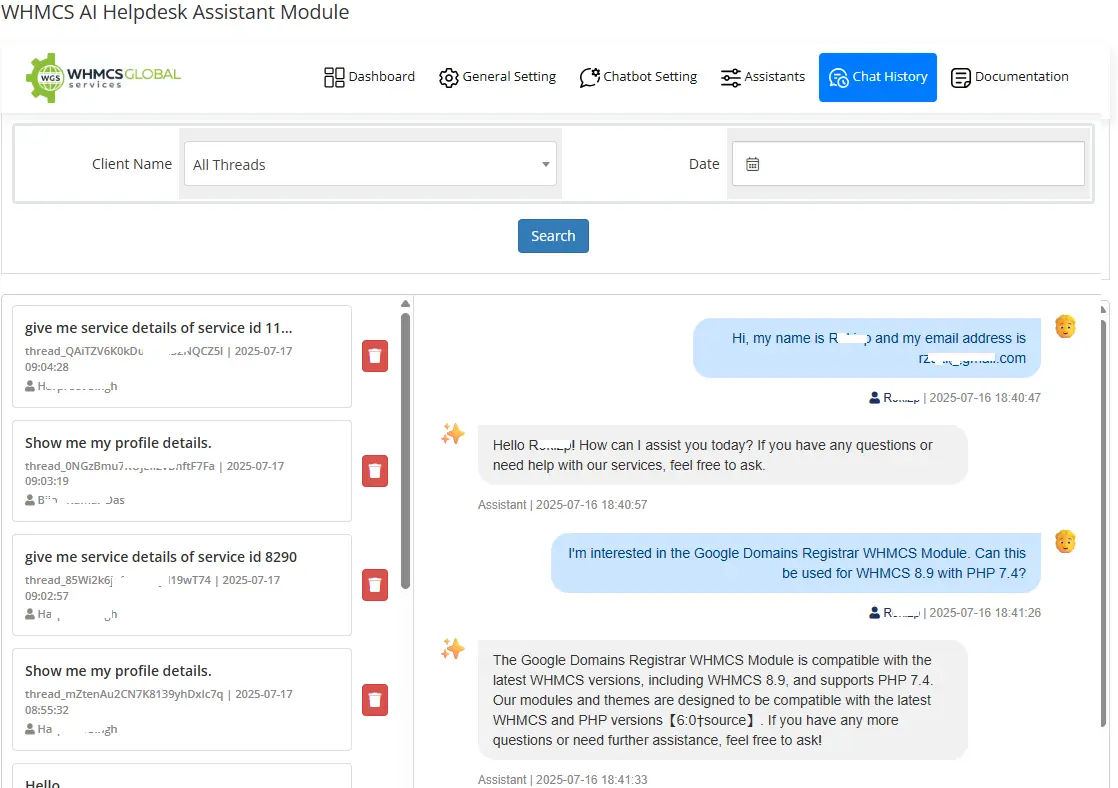
Task: Click the calendar icon in the Date field
Action: [x=752, y=163]
